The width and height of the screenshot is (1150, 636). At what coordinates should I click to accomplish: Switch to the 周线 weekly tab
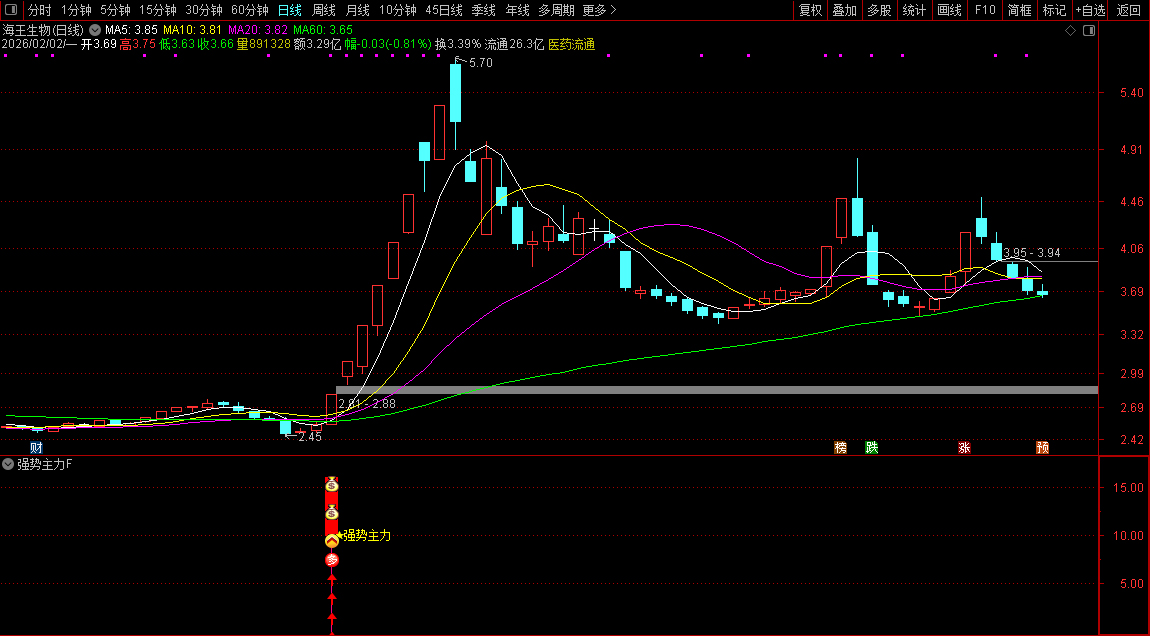323,10
